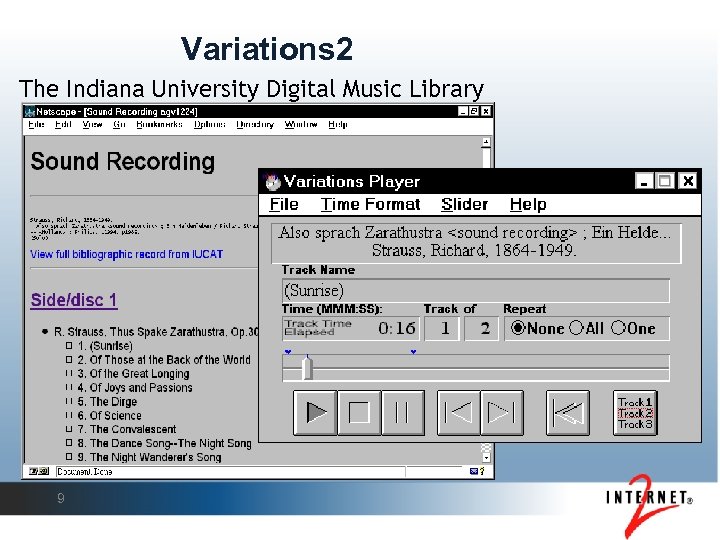Screen dimensions: 720x540
Task: Select track 7. The Convalescent
Action: click(x=127, y=429)
